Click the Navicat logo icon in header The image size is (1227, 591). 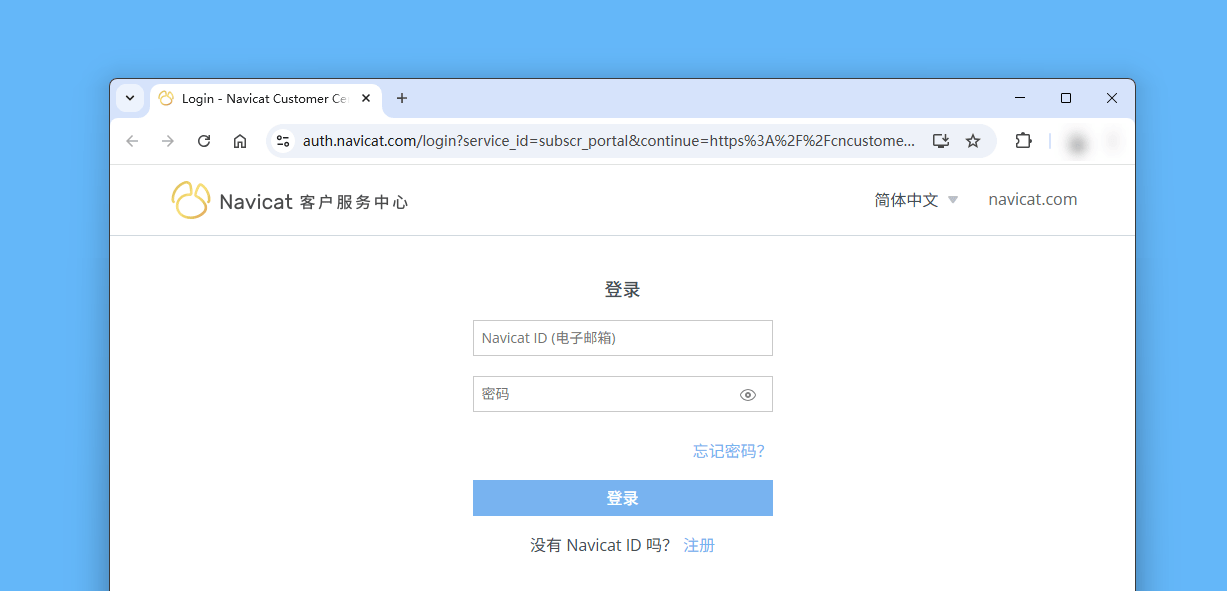pos(190,200)
